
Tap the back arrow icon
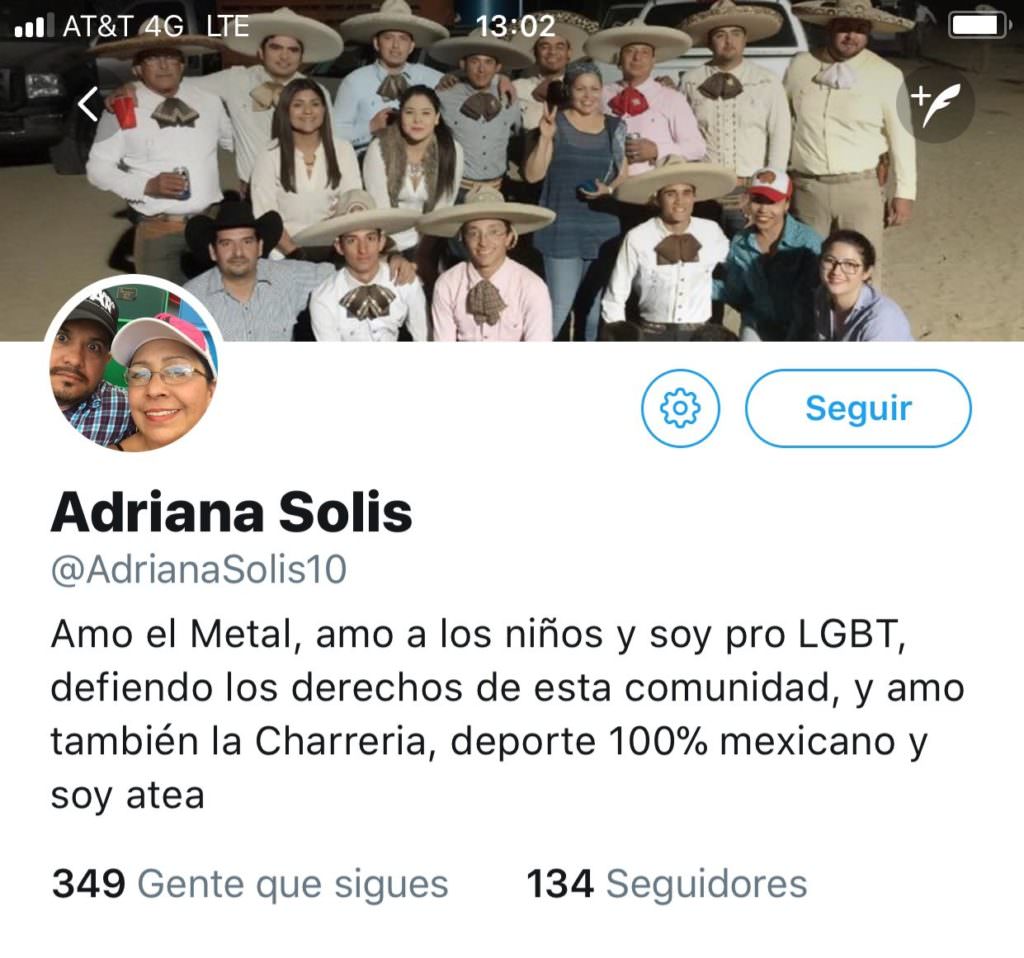(88, 104)
